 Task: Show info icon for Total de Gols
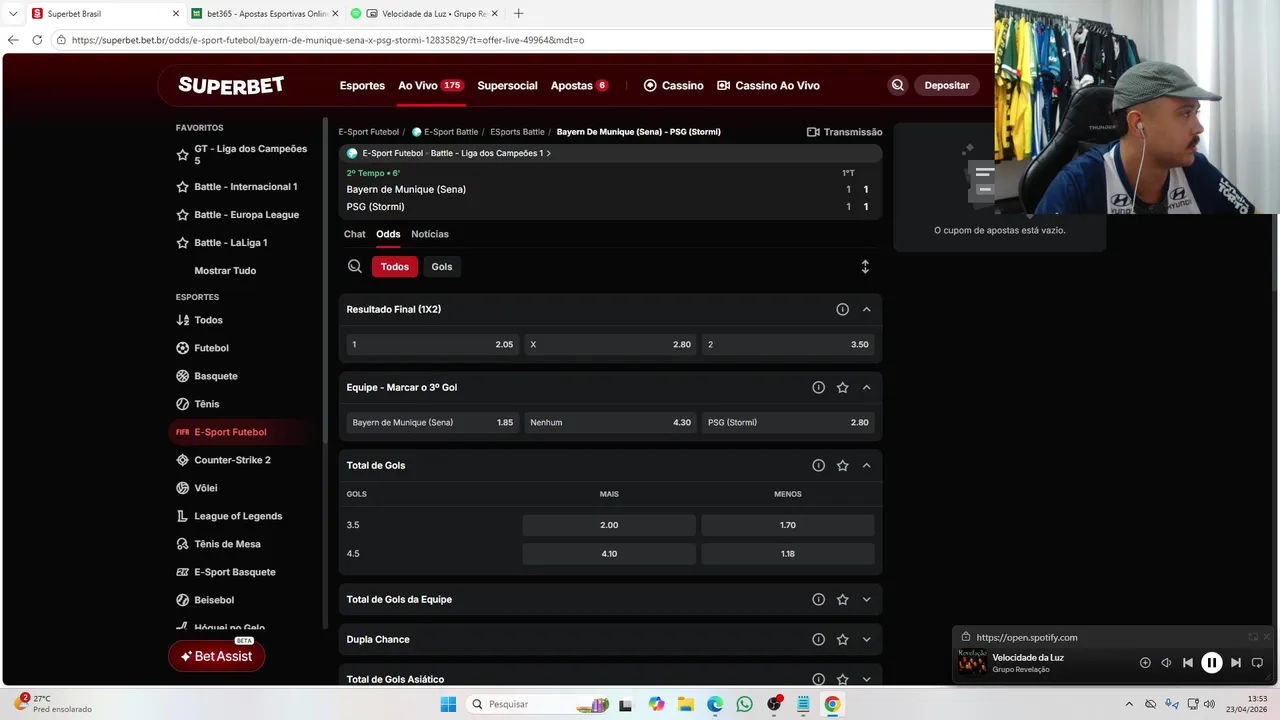pos(819,465)
